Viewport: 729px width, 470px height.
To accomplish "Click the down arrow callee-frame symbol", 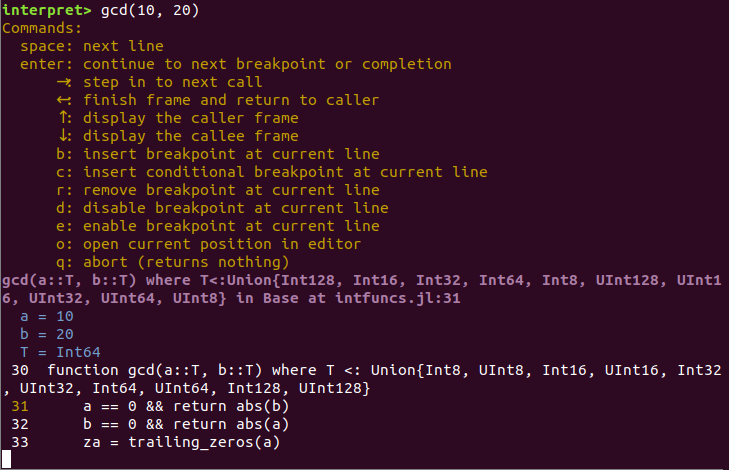I will point(64,136).
